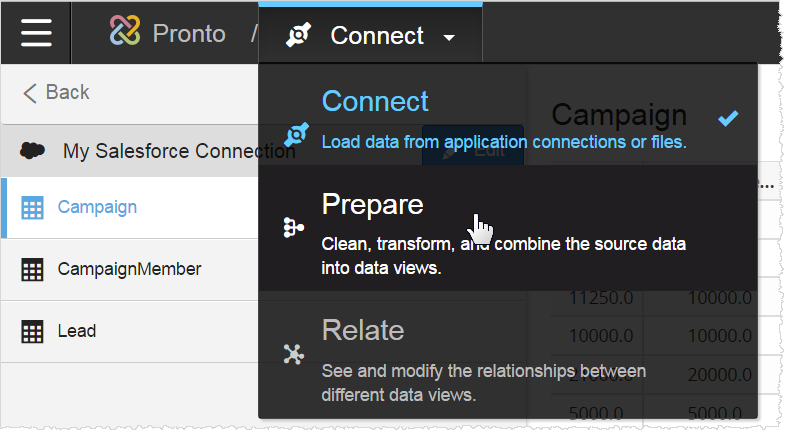
Task: Select the Campaign table name in sidebar
Action: point(97,207)
